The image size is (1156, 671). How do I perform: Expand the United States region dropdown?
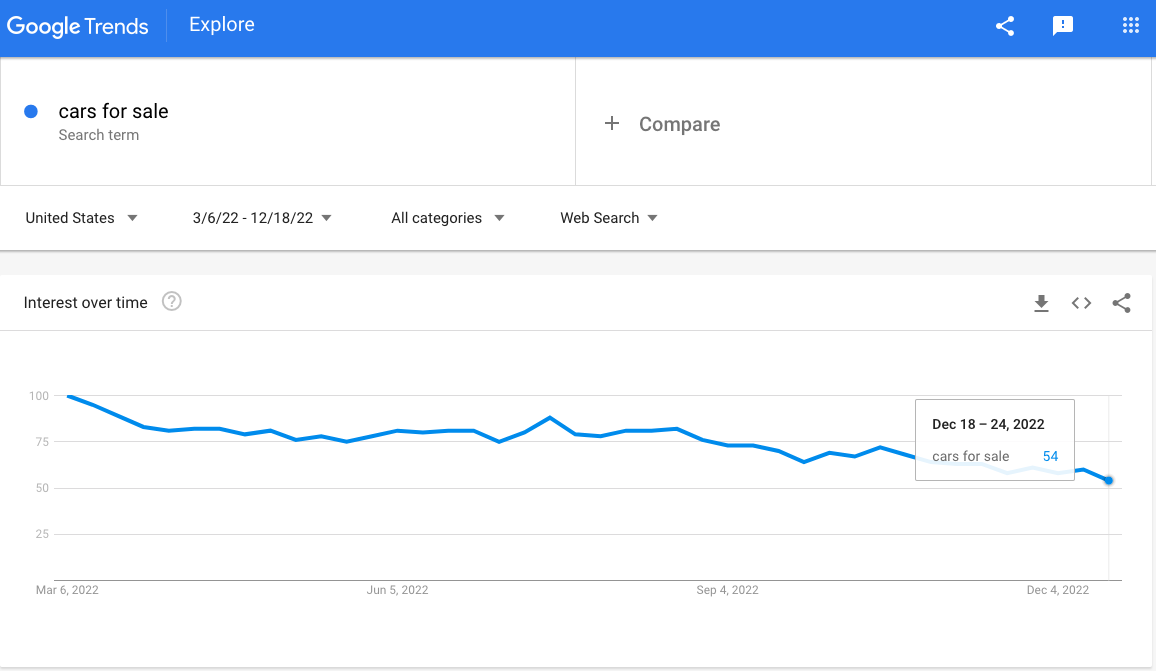click(x=82, y=218)
